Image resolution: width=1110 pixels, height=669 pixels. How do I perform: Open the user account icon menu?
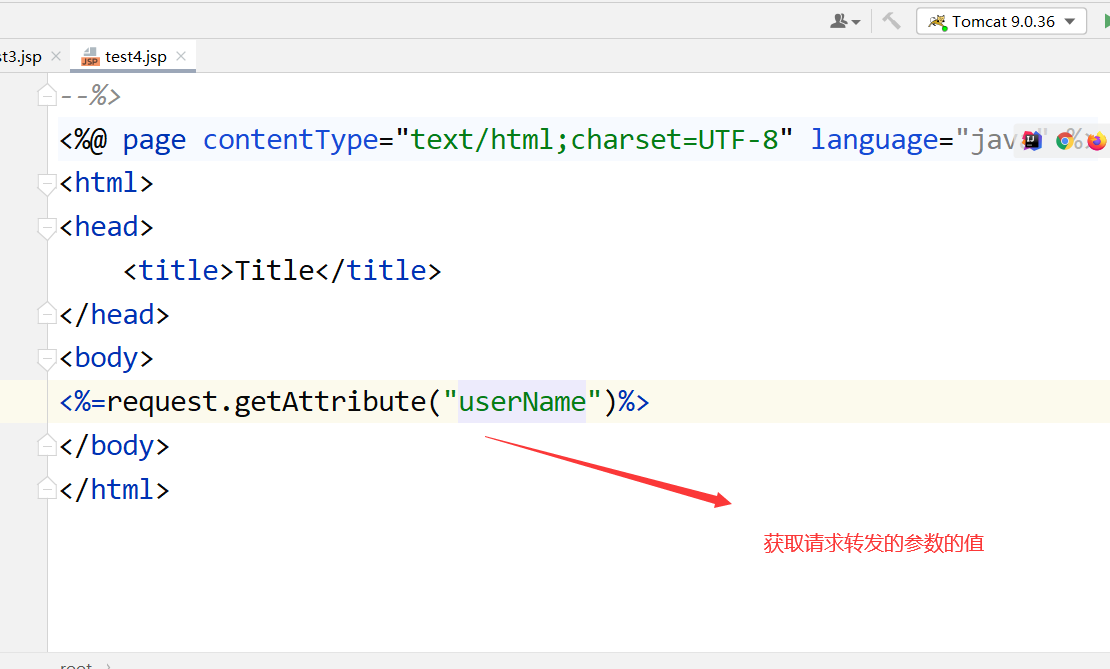(845, 21)
